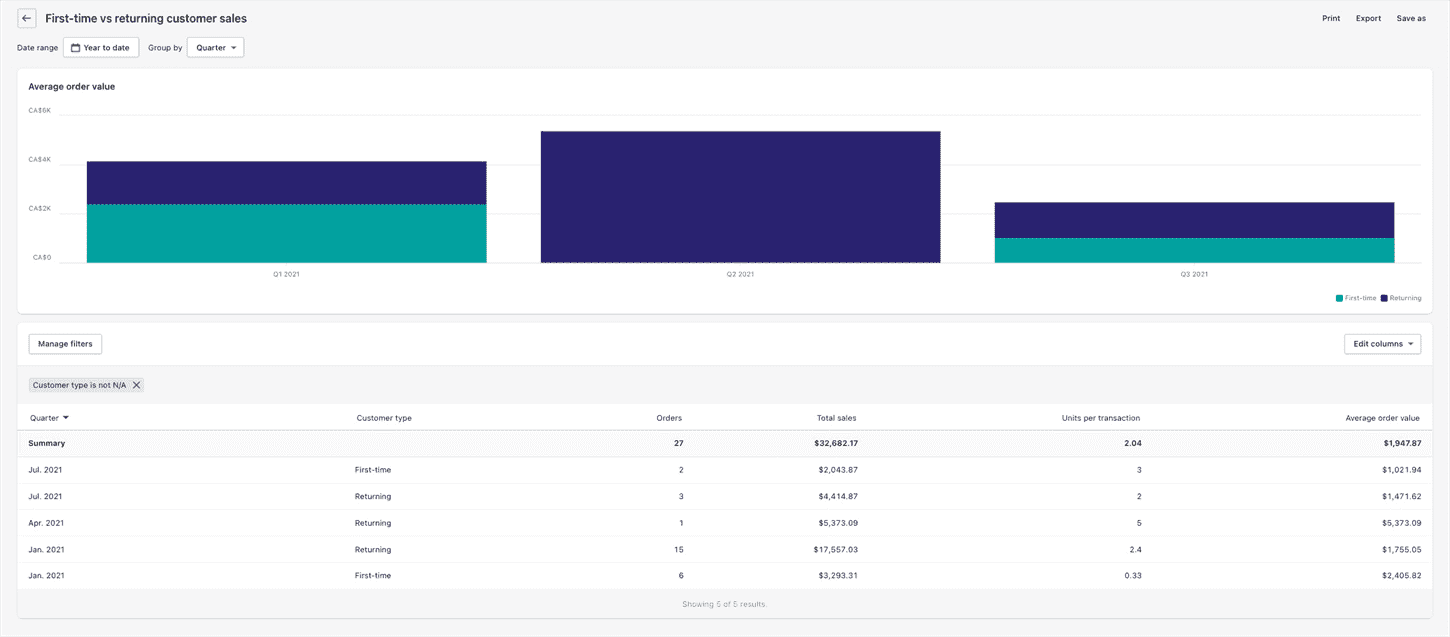The width and height of the screenshot is (1450, 637).
Task: Click the $32,682.17 summary total sales
Action: click(x=834, y=443)
